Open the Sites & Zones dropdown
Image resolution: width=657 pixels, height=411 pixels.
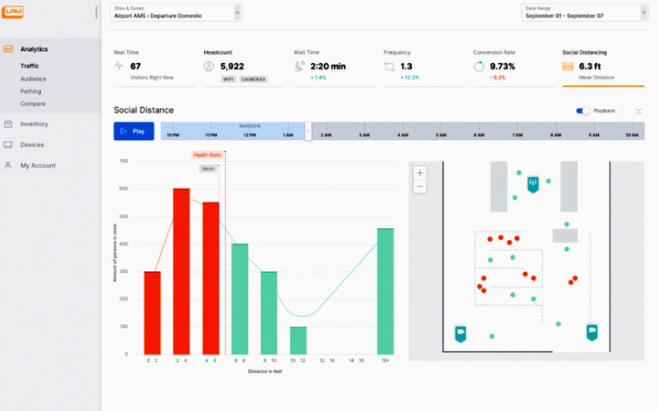176,12
